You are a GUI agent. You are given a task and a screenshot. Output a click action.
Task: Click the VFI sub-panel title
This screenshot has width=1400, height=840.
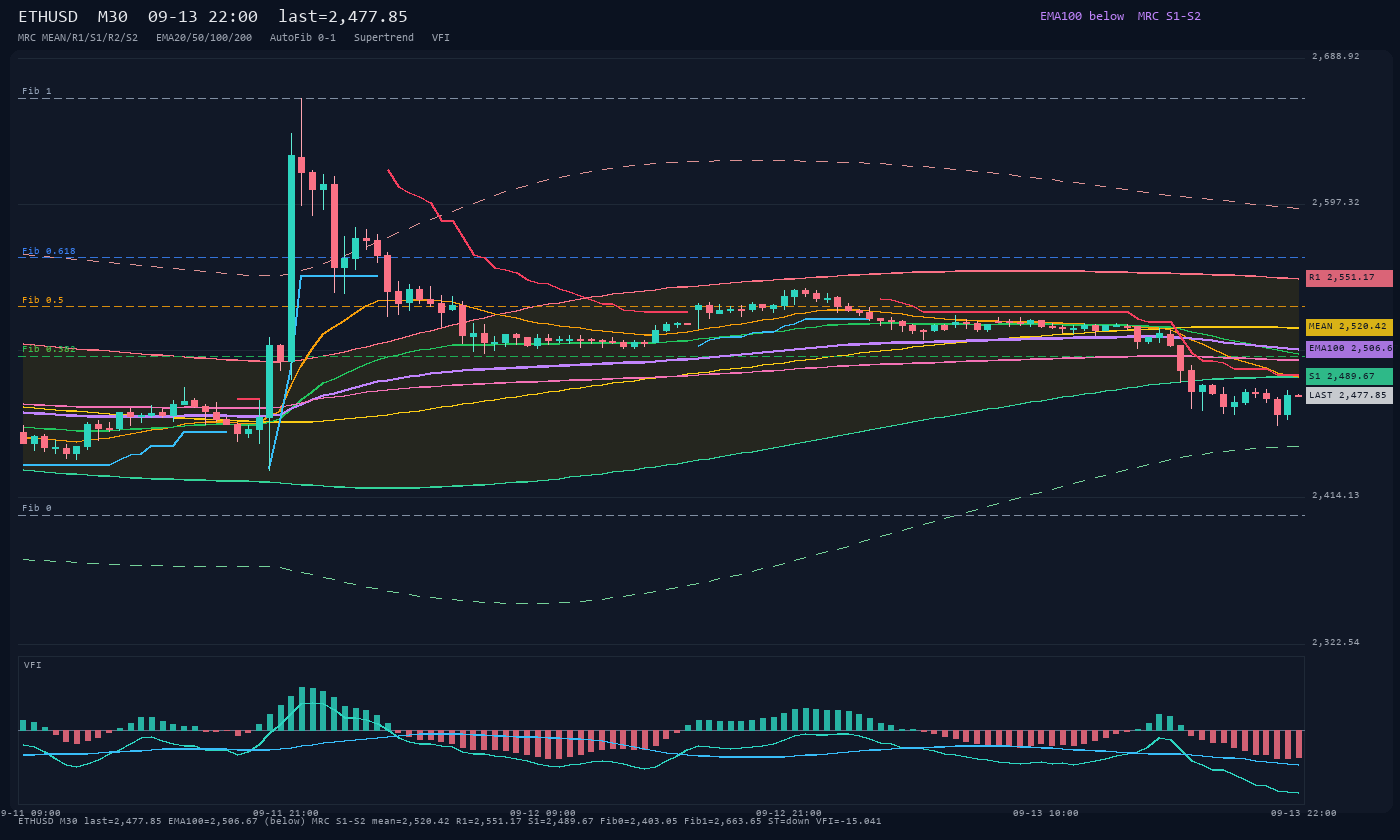(x=33, y=665)
